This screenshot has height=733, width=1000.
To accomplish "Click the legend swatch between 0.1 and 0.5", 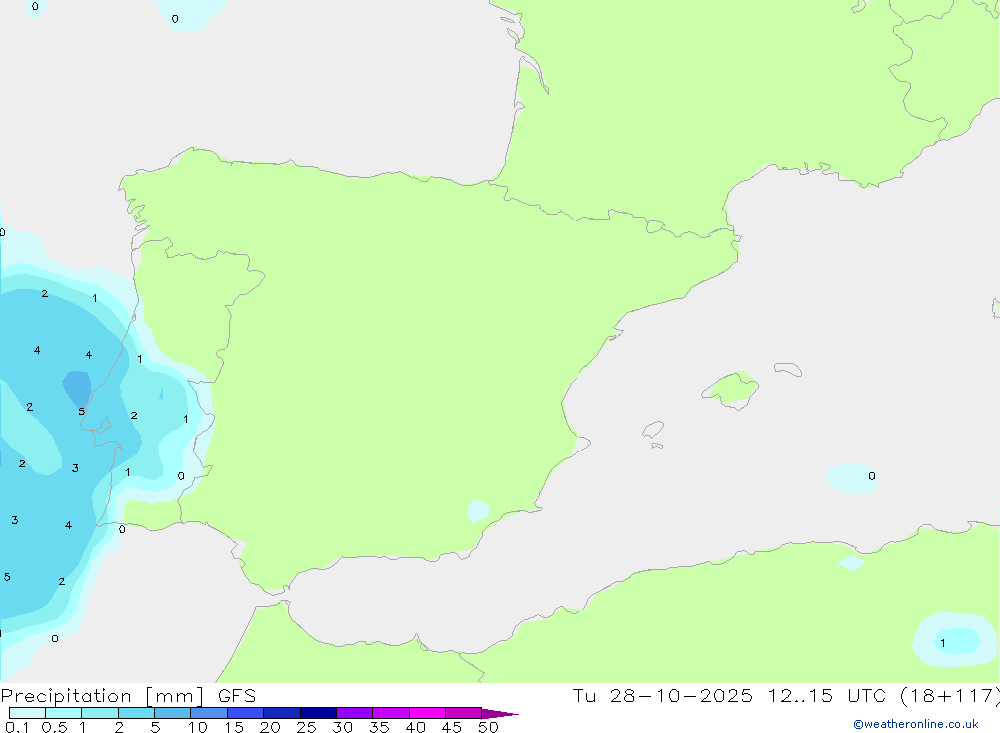I will coord(27,713).
